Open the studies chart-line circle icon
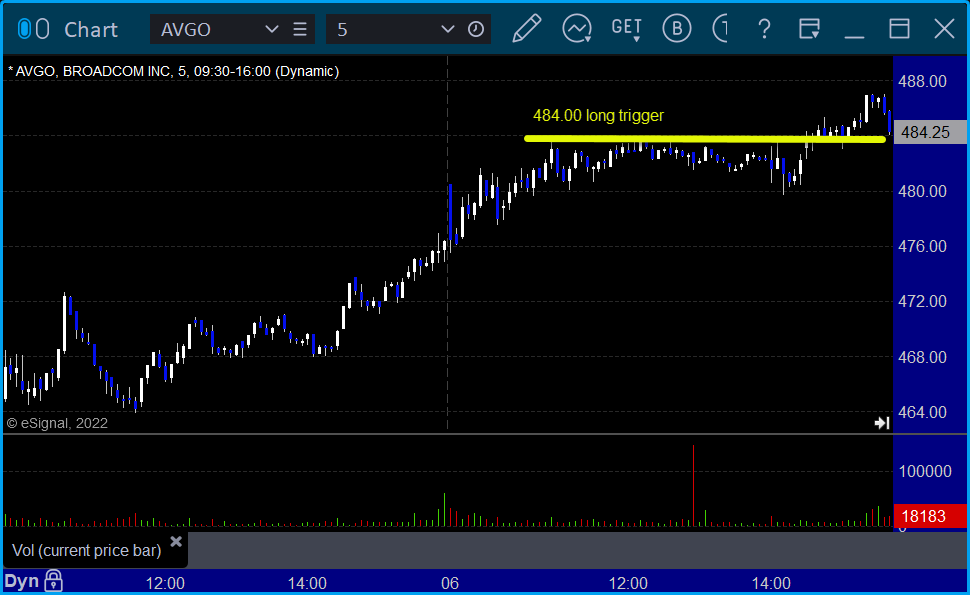970x595 pixels. pos(577,29)
